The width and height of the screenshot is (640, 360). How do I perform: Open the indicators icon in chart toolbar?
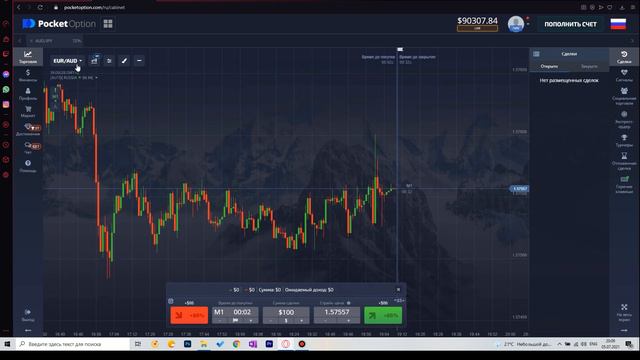tap(109, 60)
